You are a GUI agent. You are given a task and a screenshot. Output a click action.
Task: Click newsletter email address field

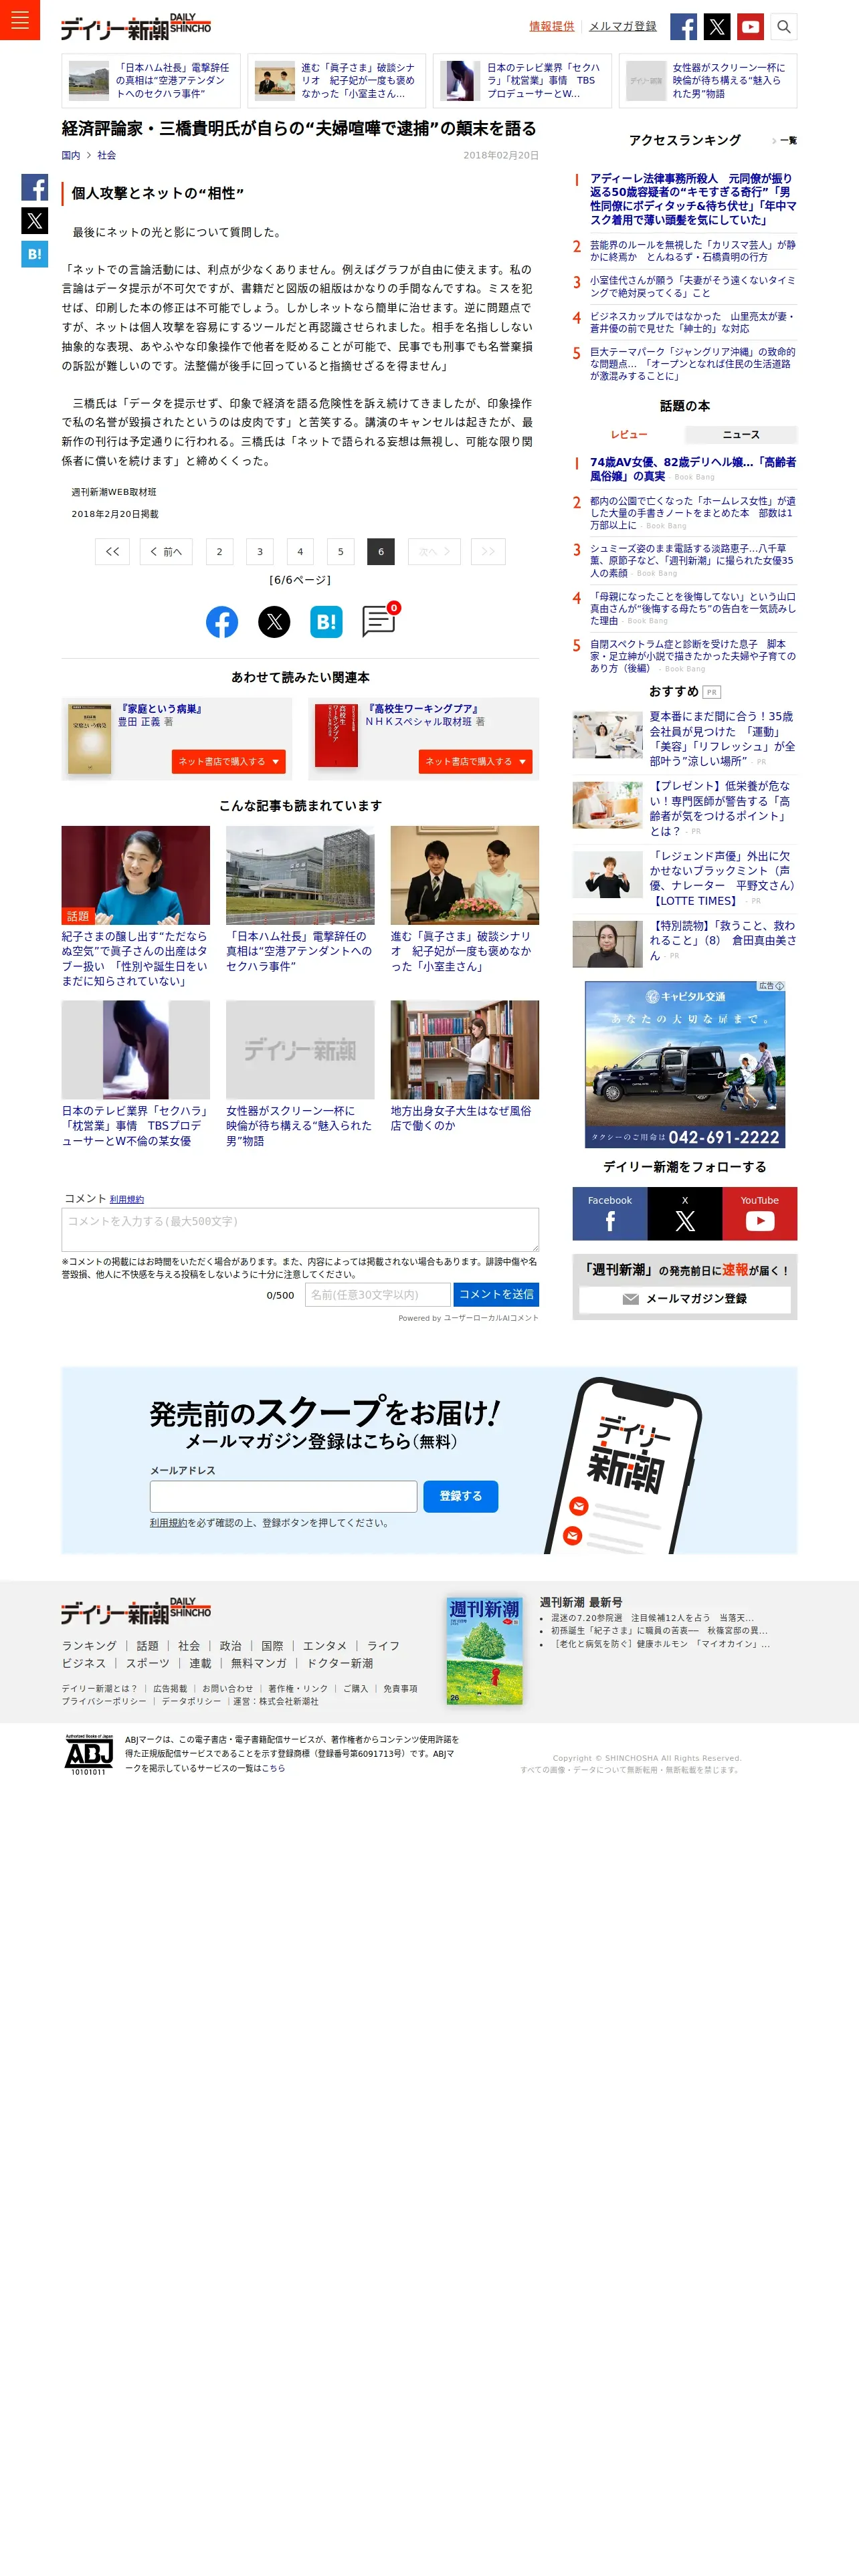pyautogui.click(x=283, y=1496)
